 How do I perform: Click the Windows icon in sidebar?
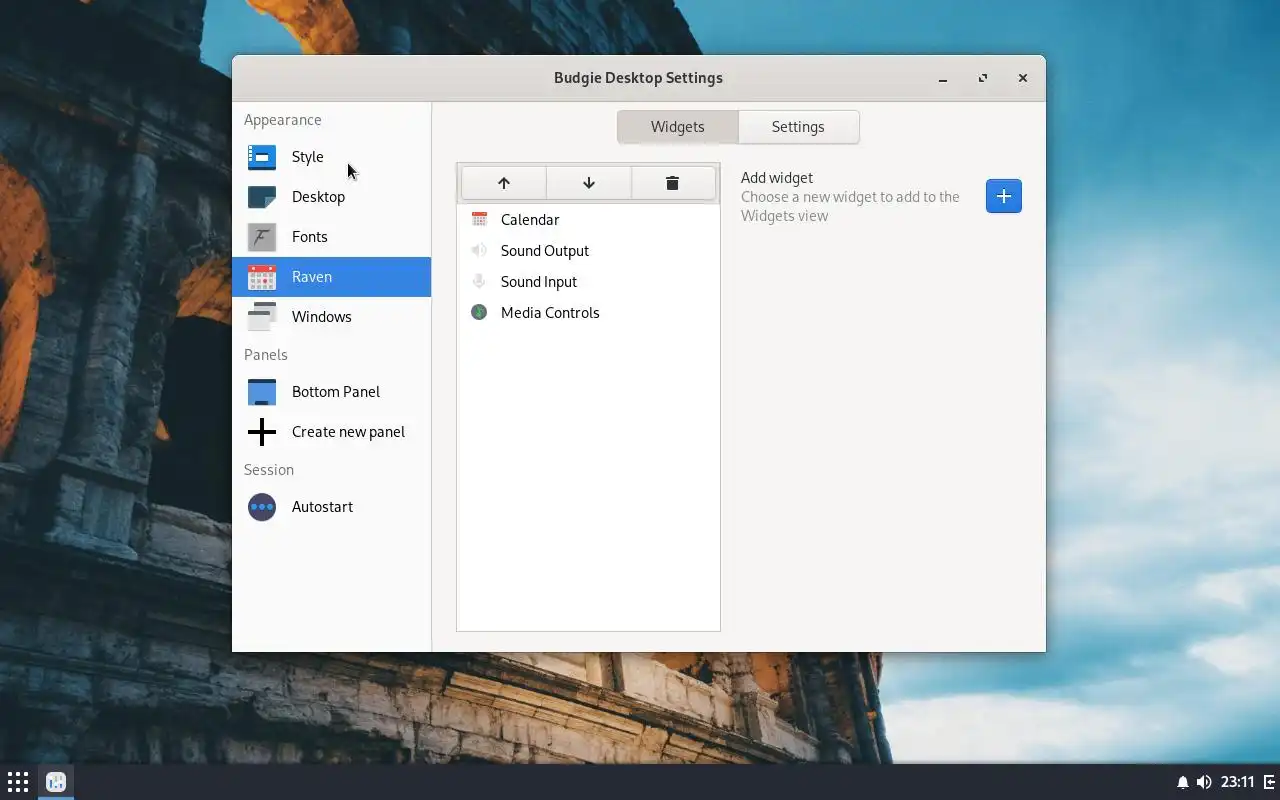click(x=262, y=317)
